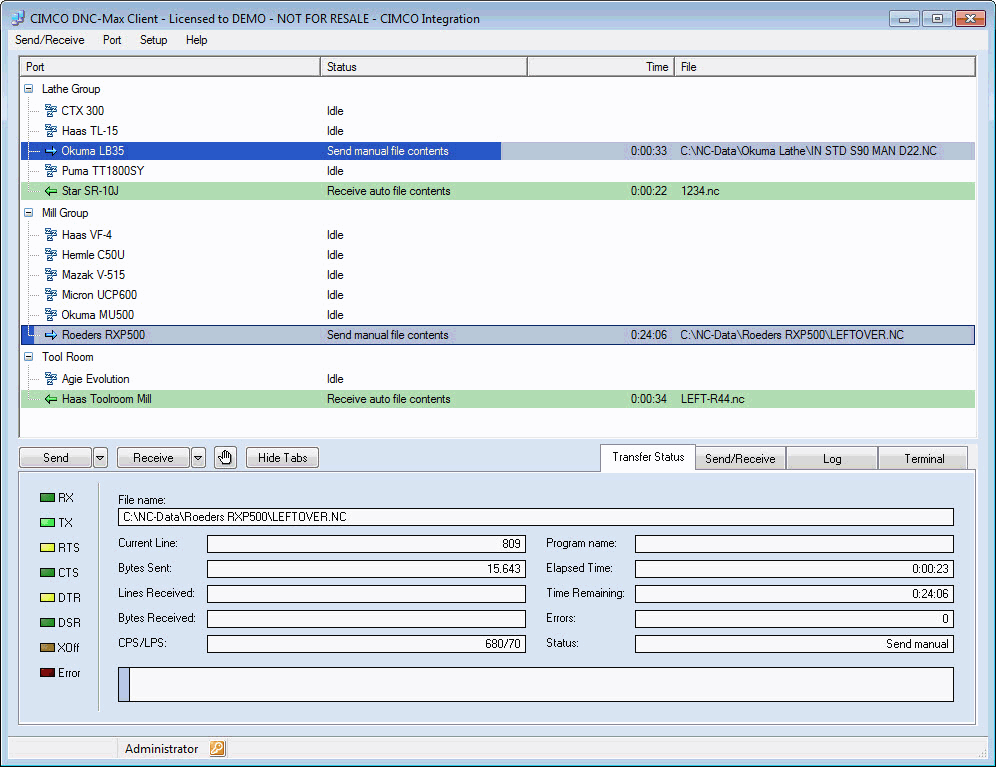Click the Mazak V-515 port icon

[51, 275]
